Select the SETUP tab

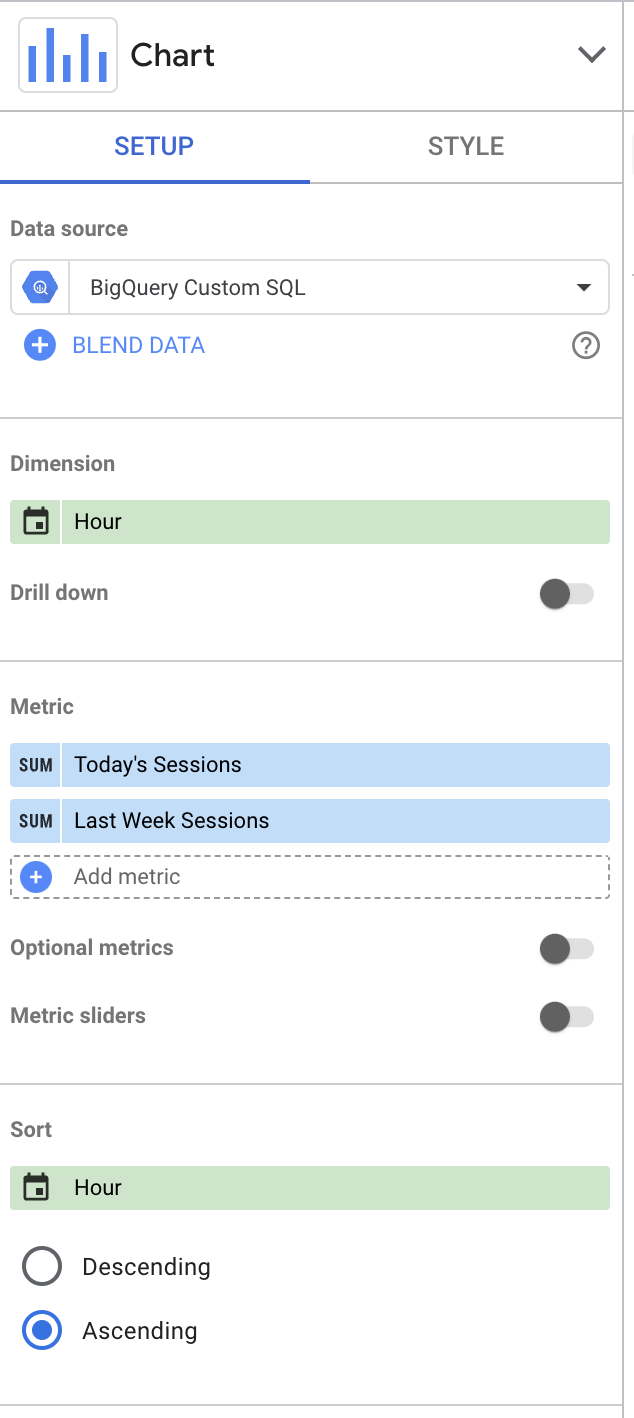[154, 146]
